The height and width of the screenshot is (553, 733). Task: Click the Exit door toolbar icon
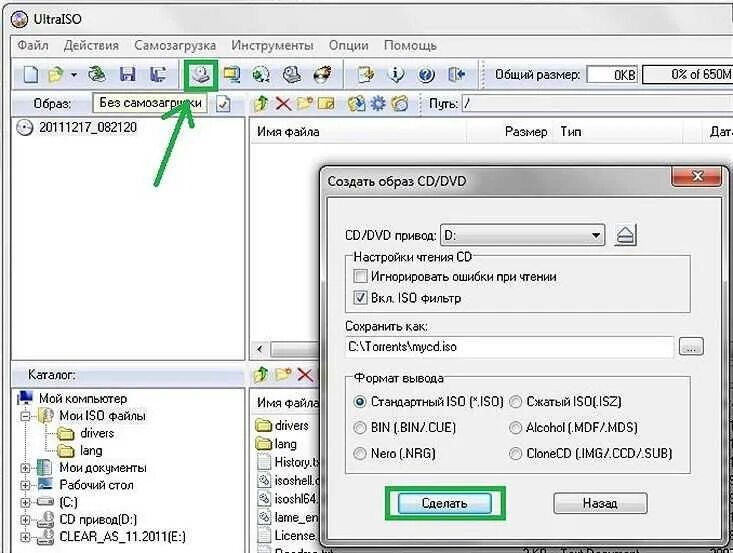point(456,75)
